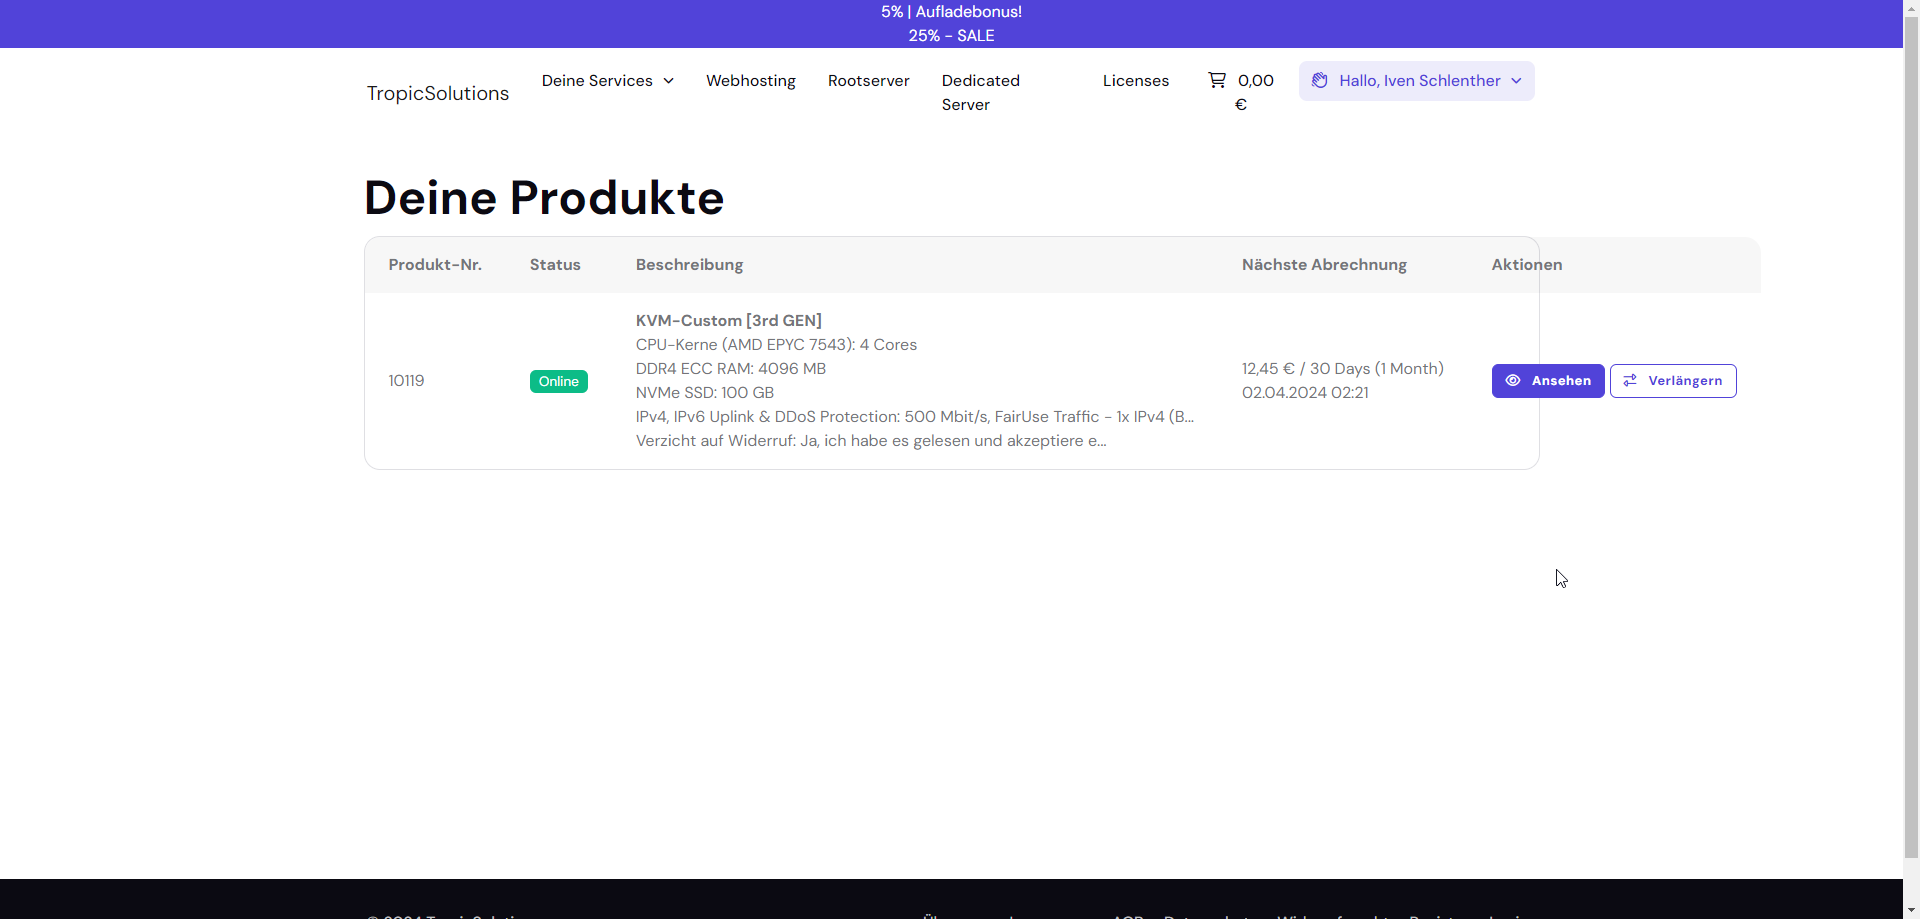Click the waving hand icon

point(1320,81)
